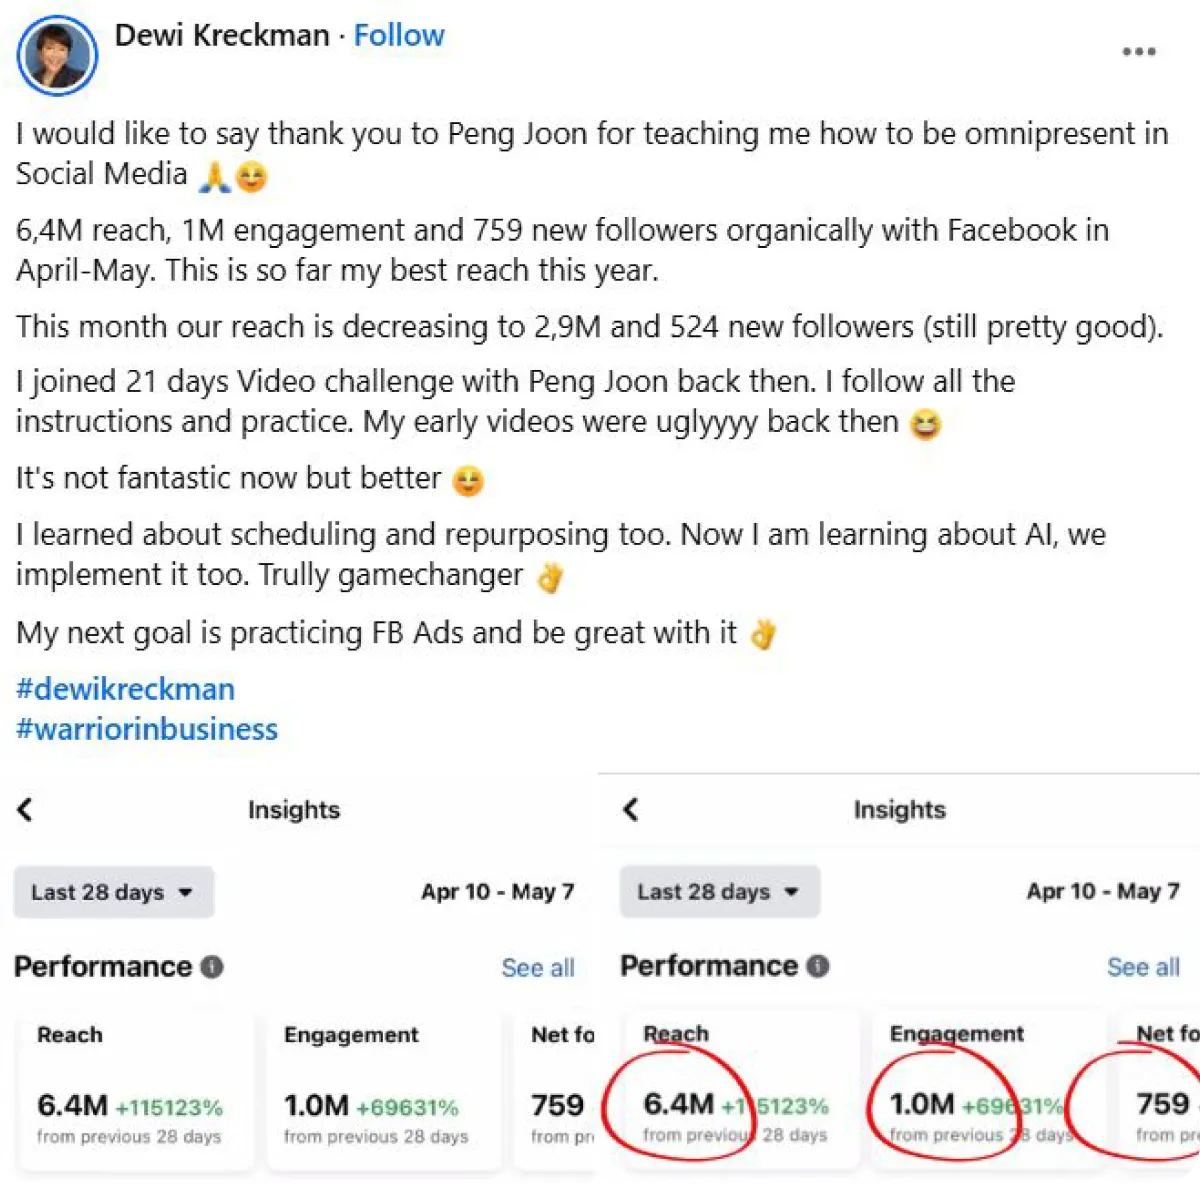Open the three-dots post options menu
Image resolution: width=1200 pixels, height=1185 pixels.
coord(1138,52)
